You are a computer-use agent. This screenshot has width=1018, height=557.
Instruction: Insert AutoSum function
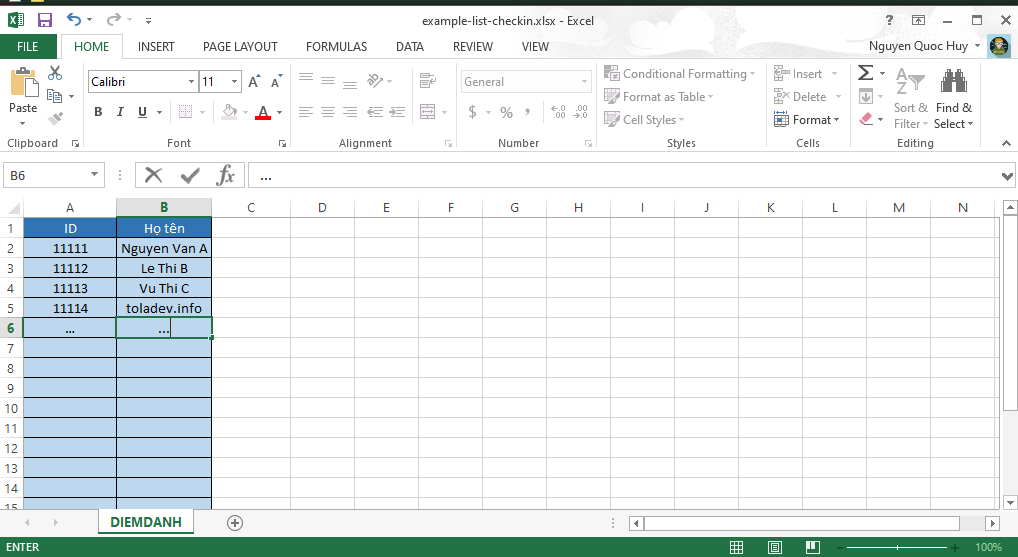[x=865, y=73]
